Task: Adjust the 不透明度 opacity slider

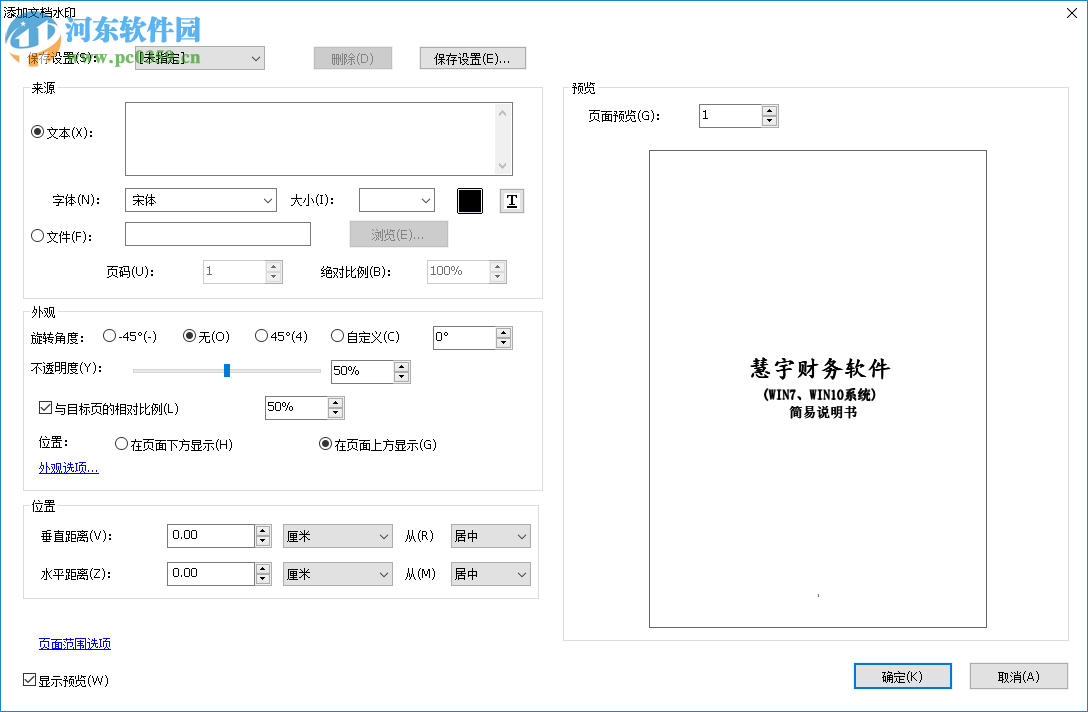Action: tap(227, 370)
